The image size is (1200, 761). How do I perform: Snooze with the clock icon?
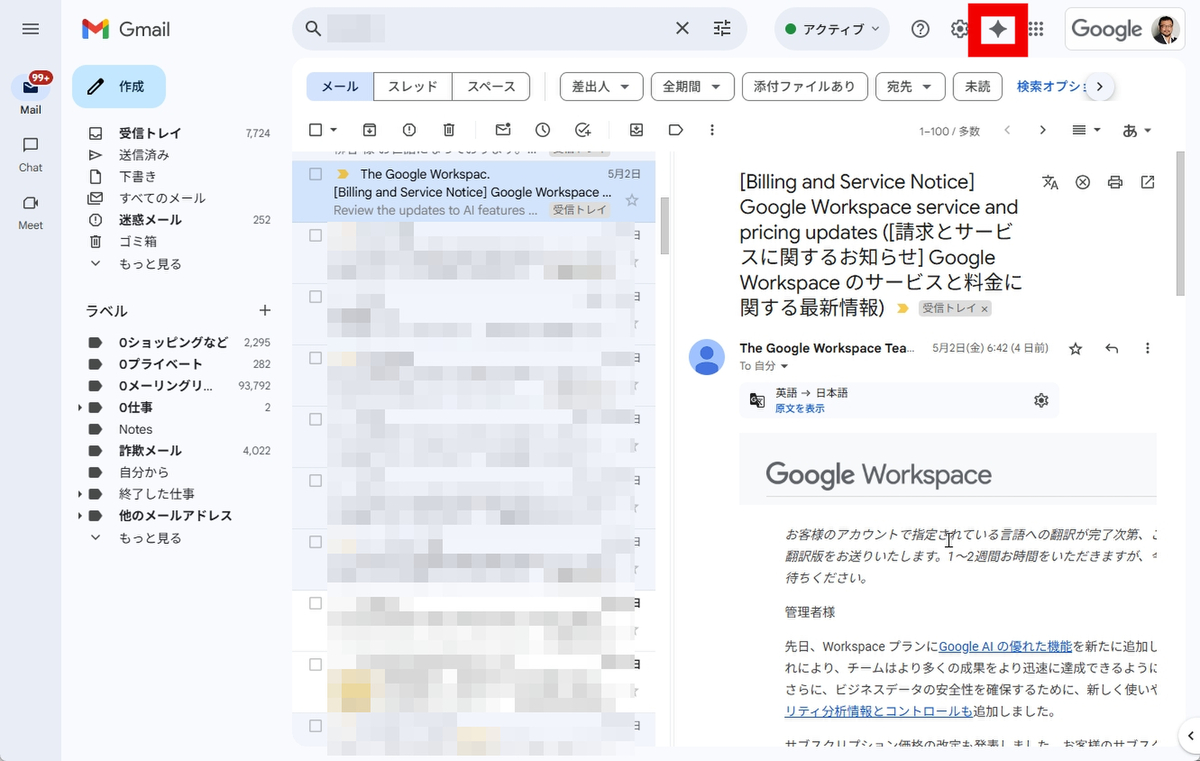(543, 130)
